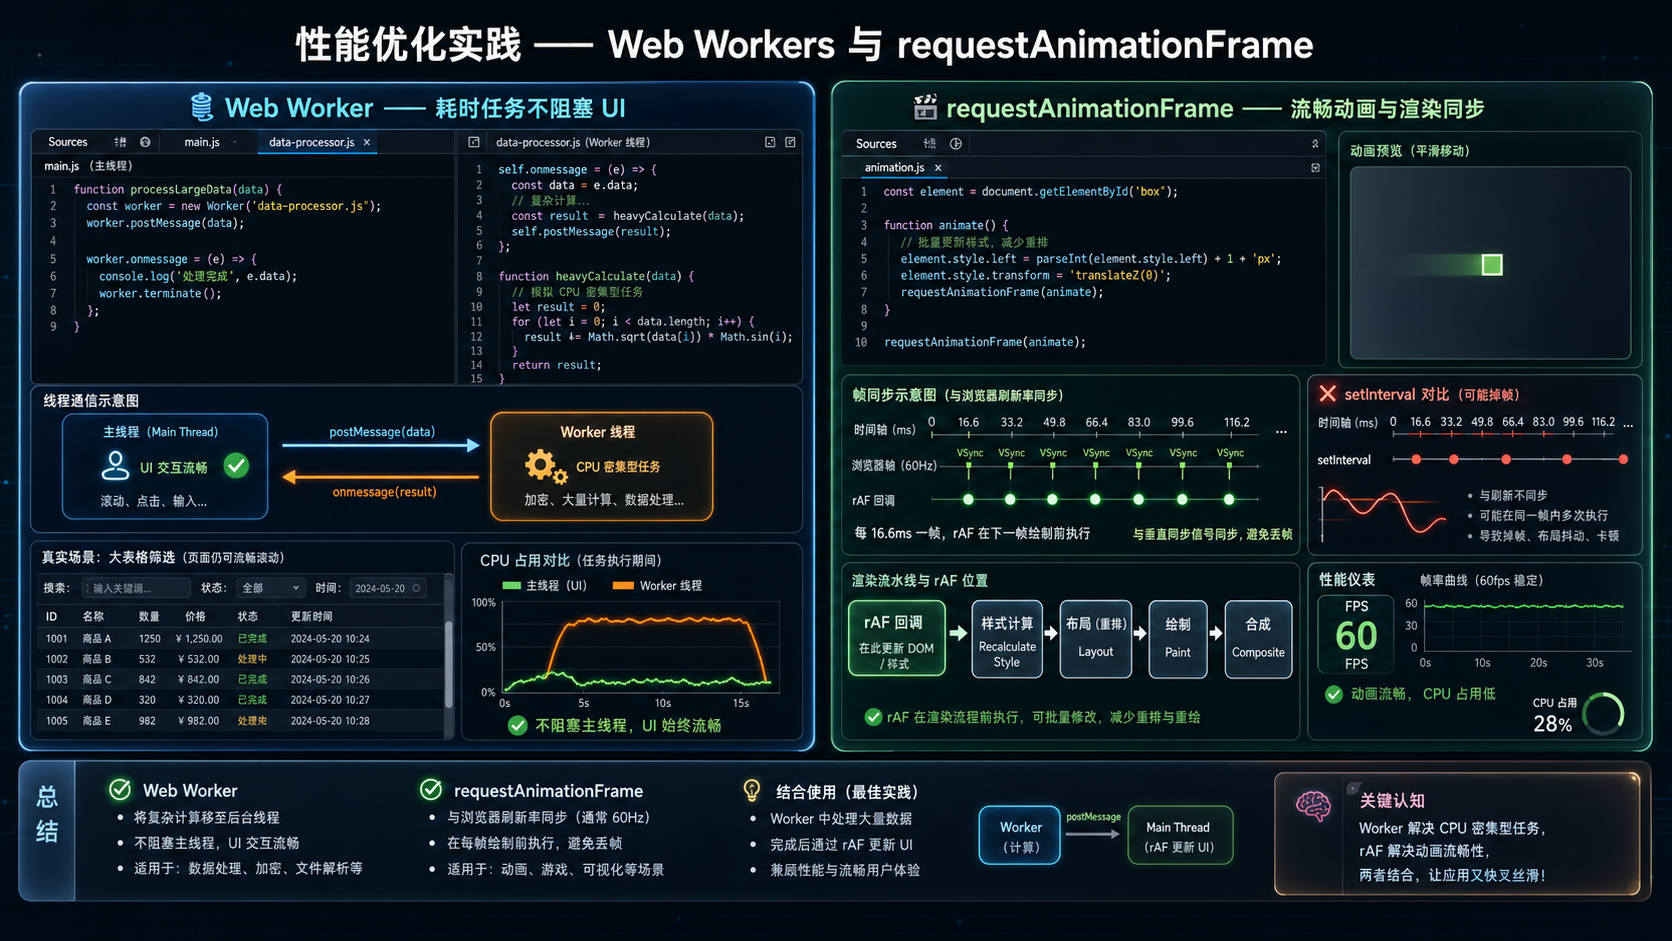This screenshot has width=1672, height=941.
Task: Click the 绘制 Paint pipeline box
Action: pos(1178,639)
